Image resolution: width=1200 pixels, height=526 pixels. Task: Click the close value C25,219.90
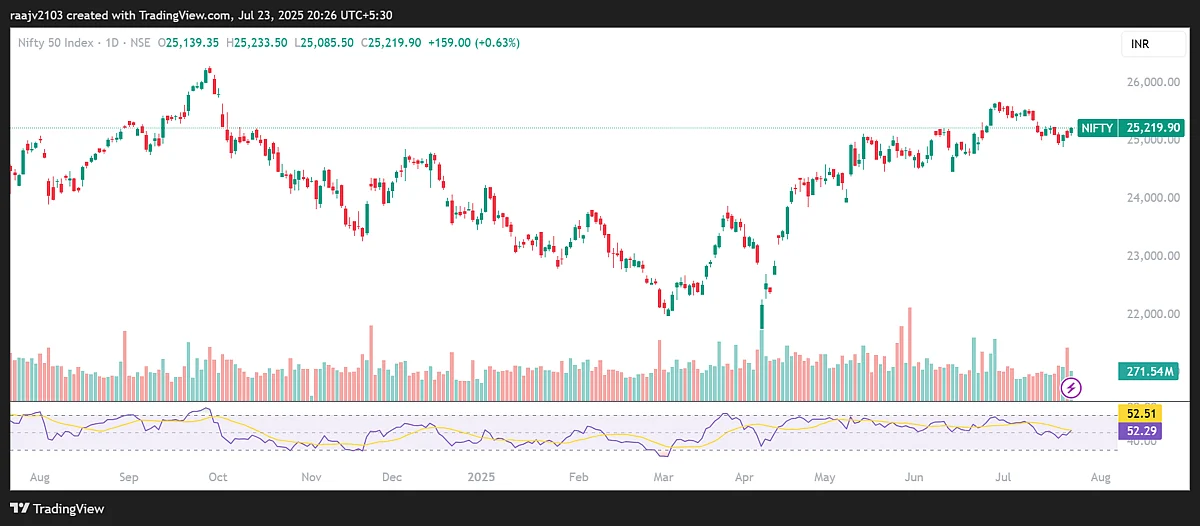click(x=393, y=43)
